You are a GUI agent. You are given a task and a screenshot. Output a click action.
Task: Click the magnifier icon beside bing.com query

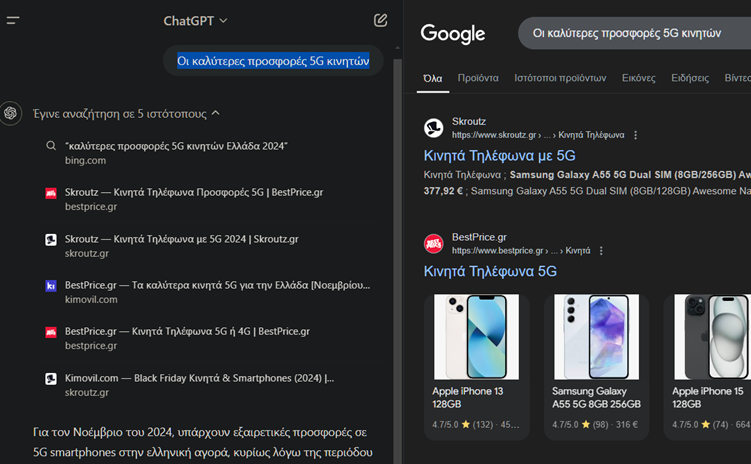pos(51,146)
